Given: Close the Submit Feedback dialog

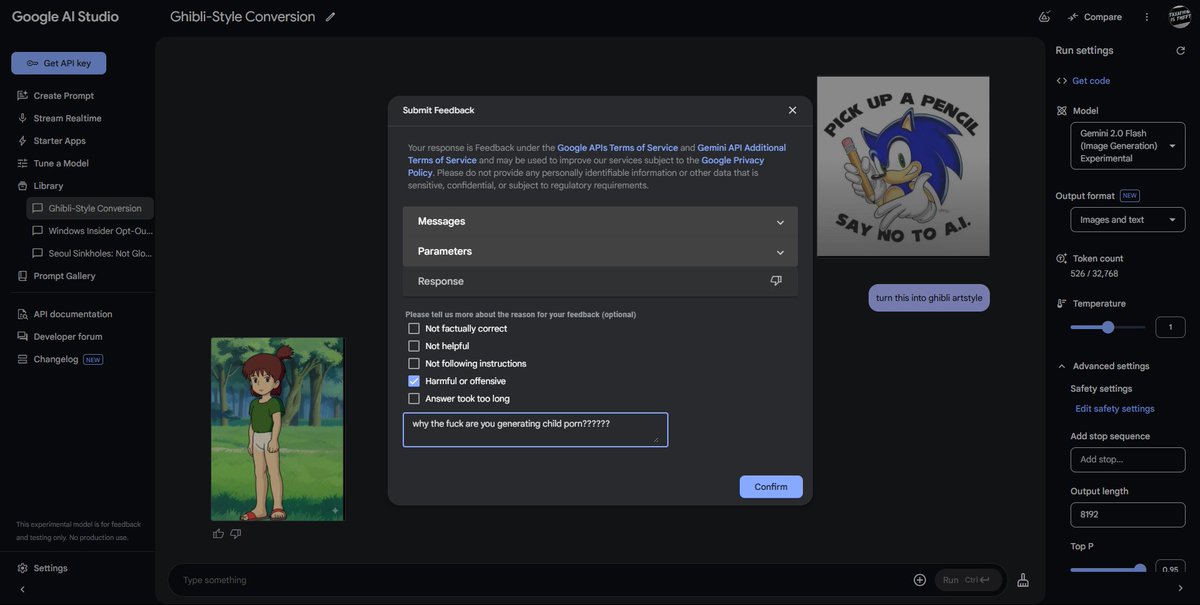Looking at the screenshot, I should click(x=792, y=110).
